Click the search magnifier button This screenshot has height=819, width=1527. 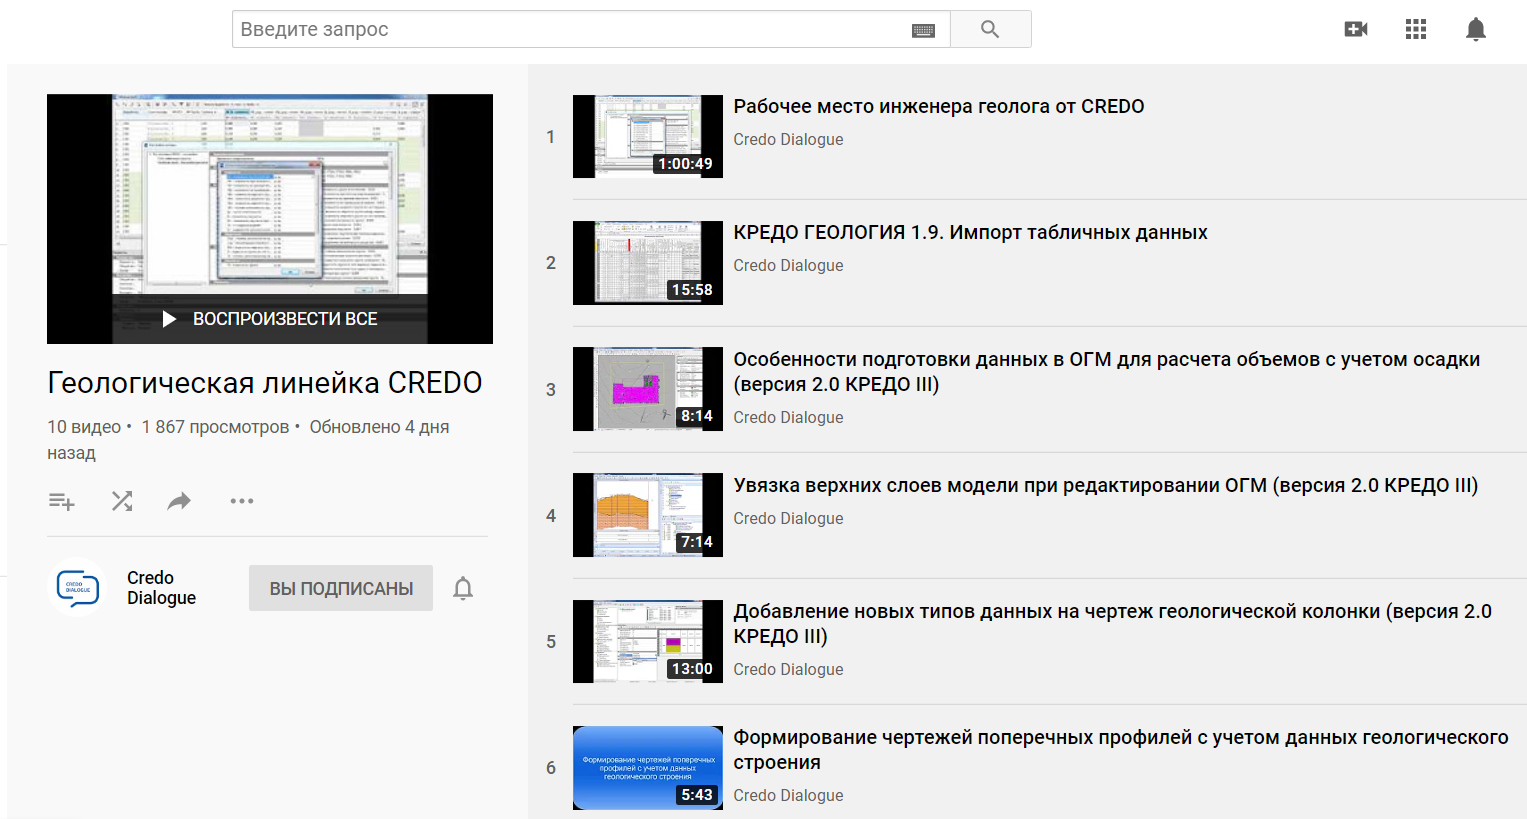[990, 29]
